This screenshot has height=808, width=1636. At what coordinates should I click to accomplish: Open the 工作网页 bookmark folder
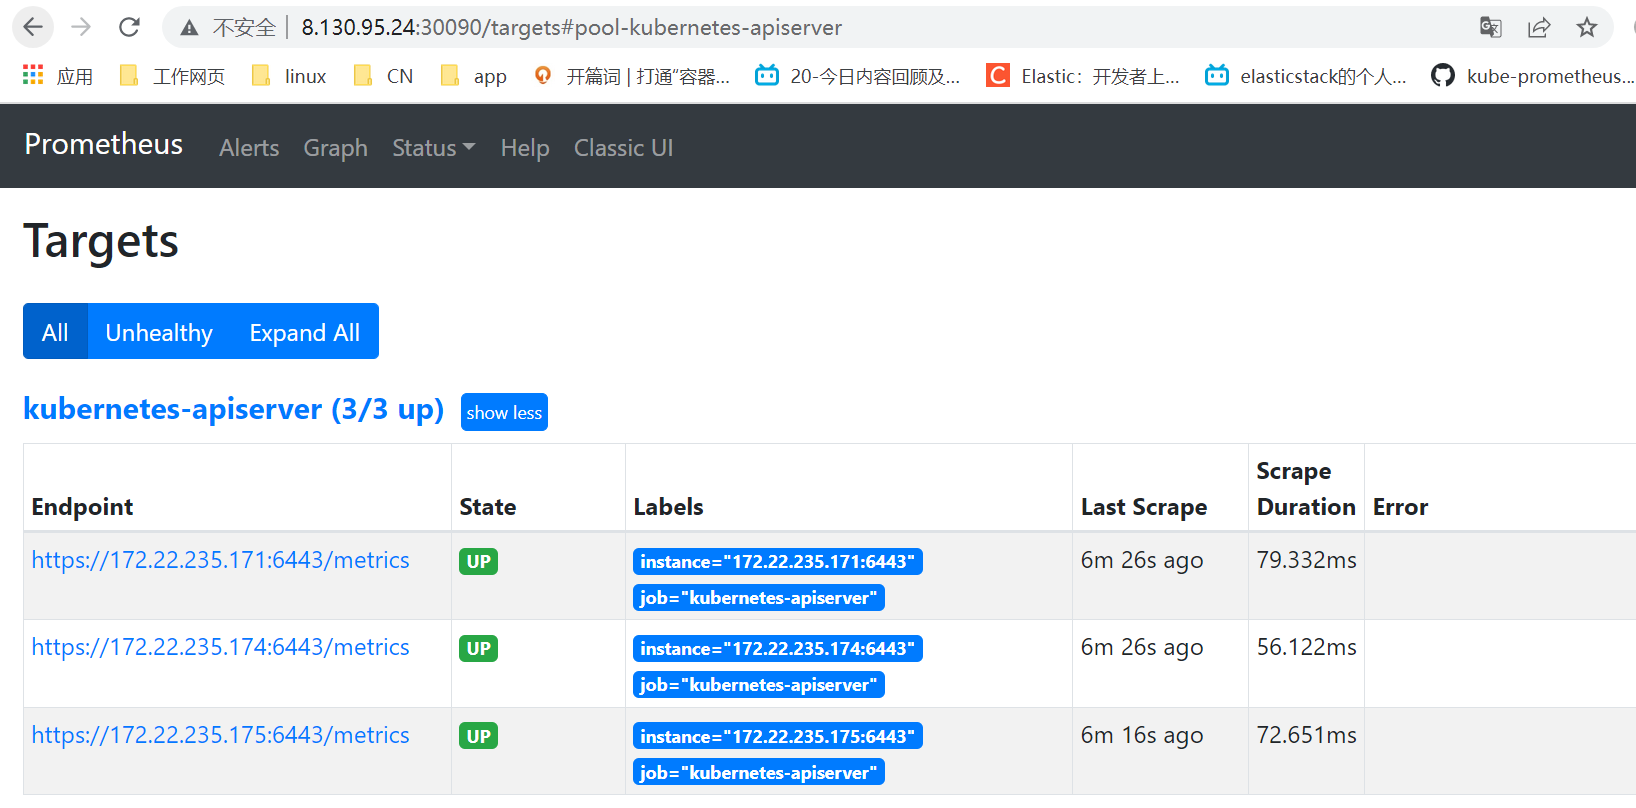point(172,76)
